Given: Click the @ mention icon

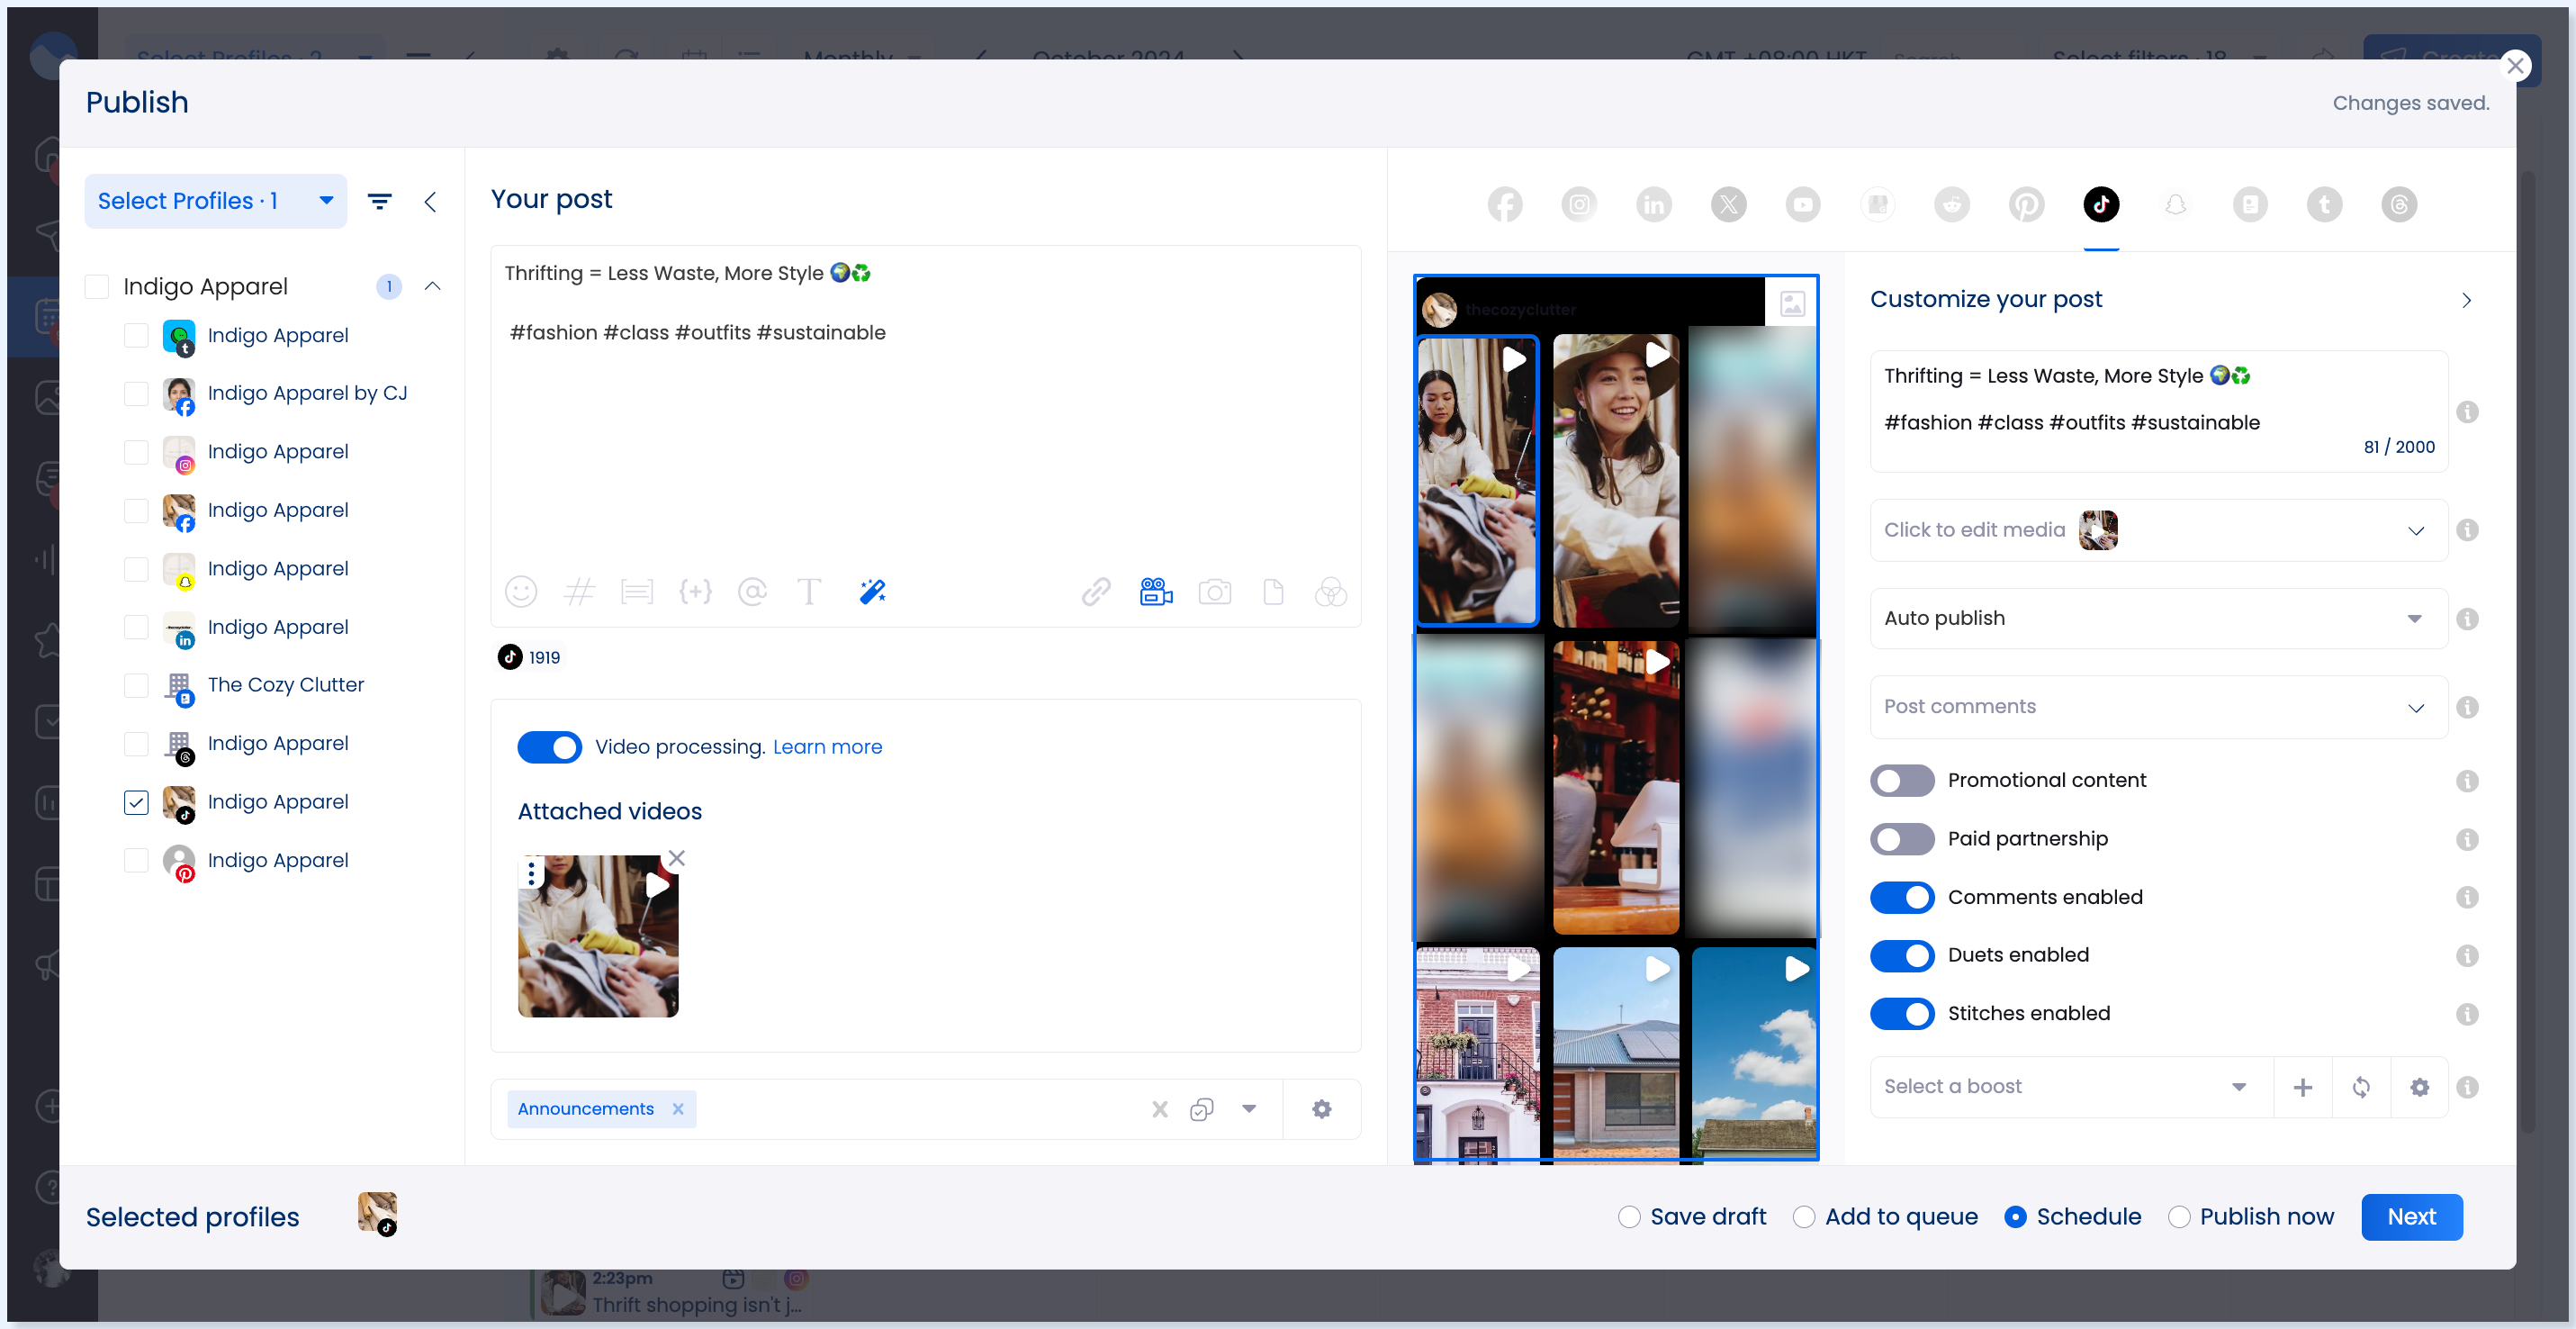Looking at the screenshot, I should pyautogui.click(x=752, y=592).
